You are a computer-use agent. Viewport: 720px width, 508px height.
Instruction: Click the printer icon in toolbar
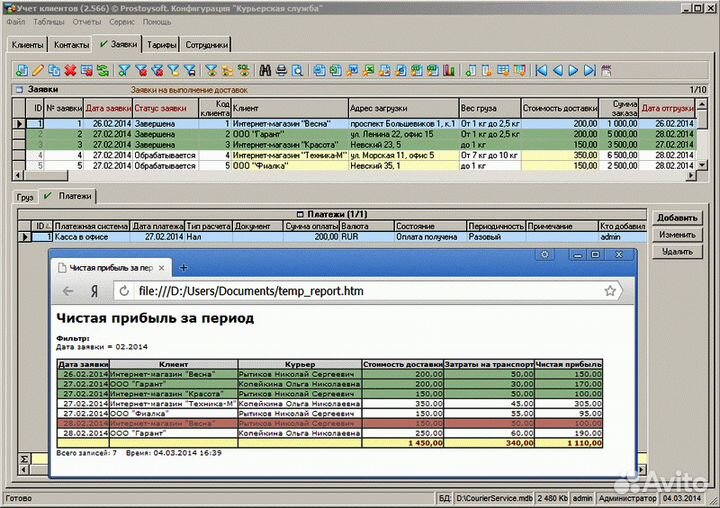pos(281,70)
